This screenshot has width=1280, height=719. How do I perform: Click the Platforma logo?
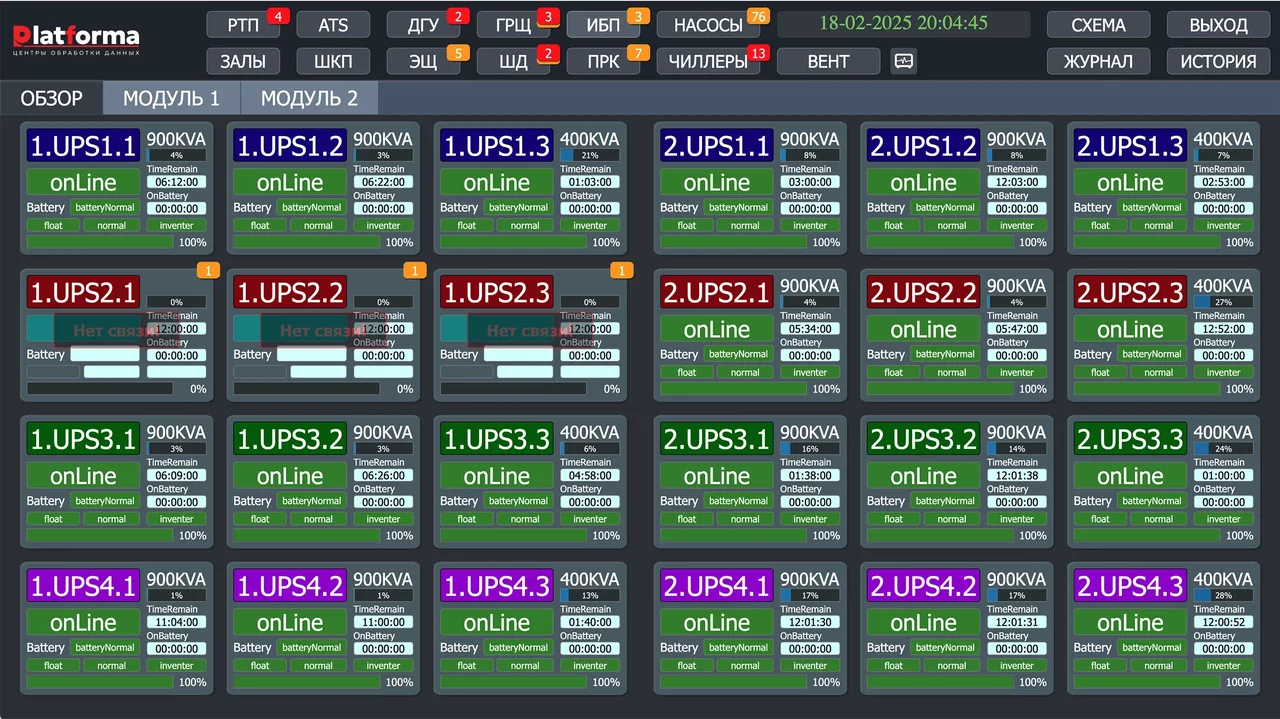[76, 40]
